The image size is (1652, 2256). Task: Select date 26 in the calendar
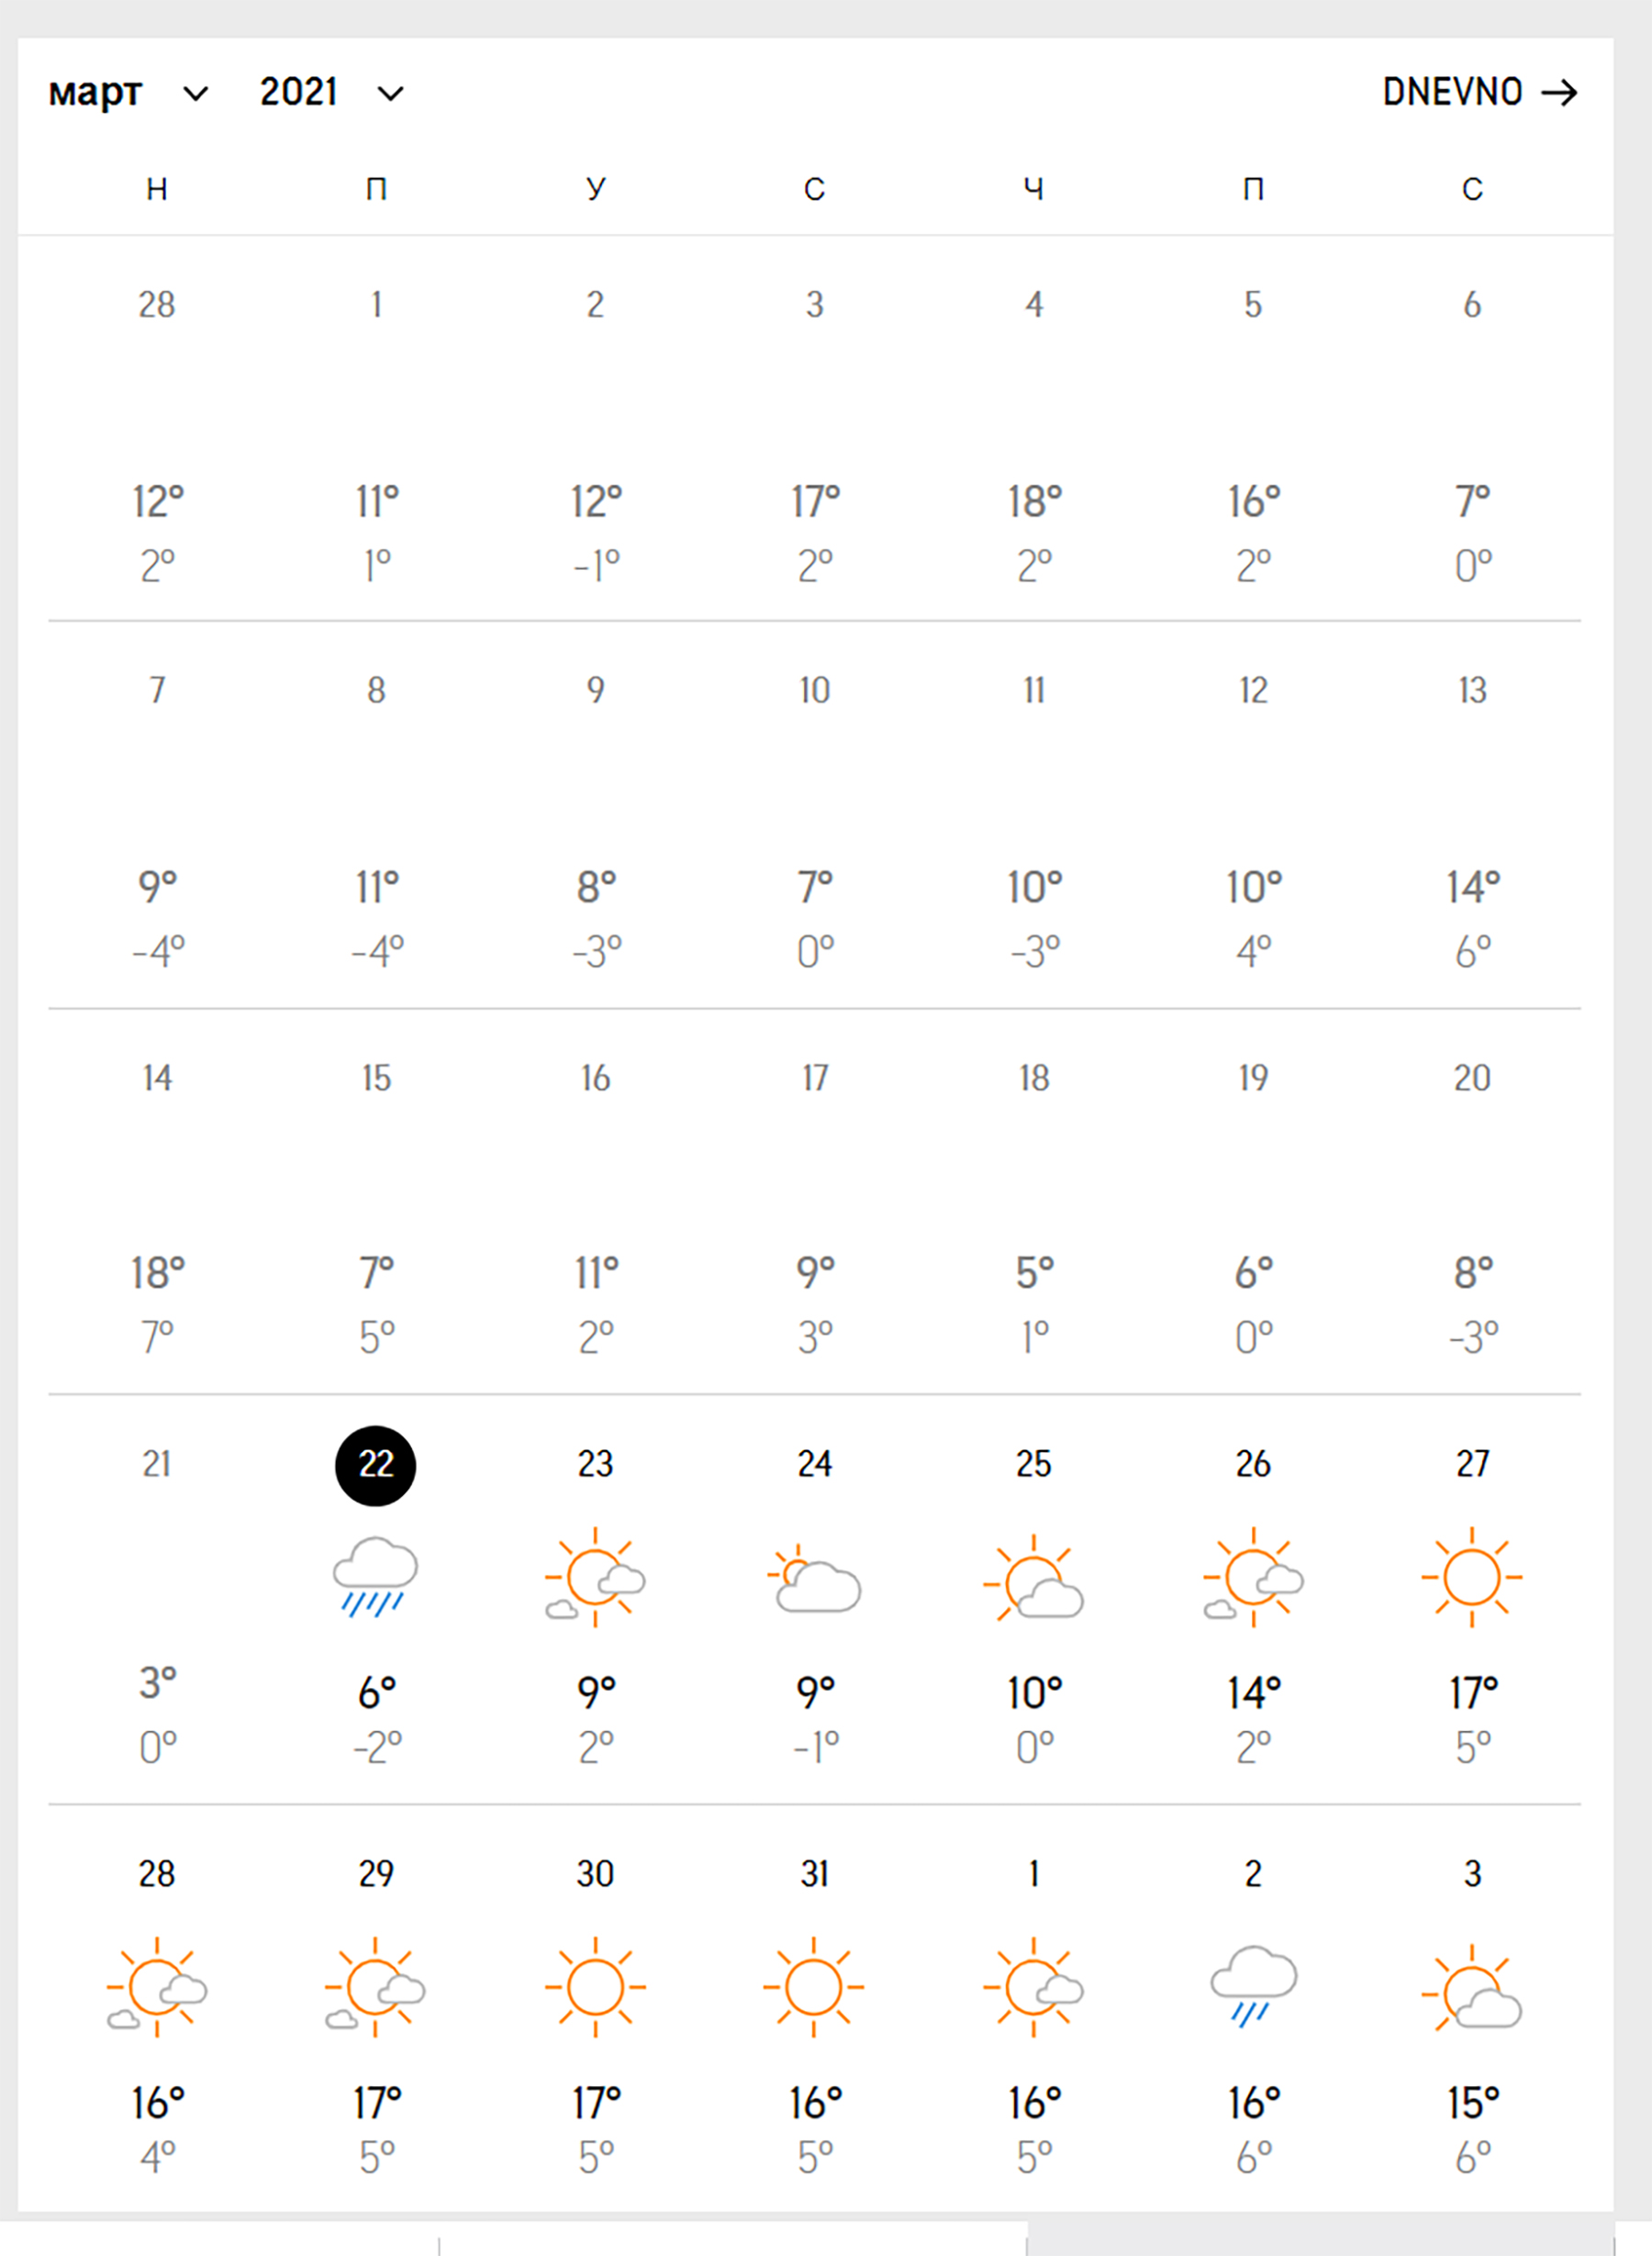(x=1253, y=1465)
